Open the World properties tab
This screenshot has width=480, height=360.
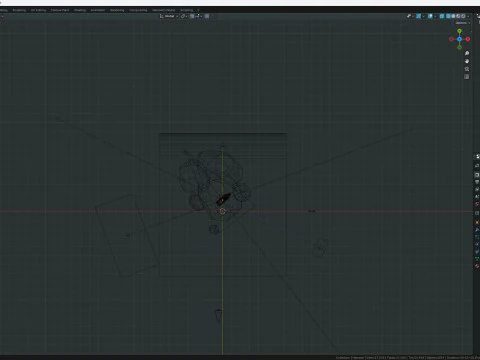477,204
